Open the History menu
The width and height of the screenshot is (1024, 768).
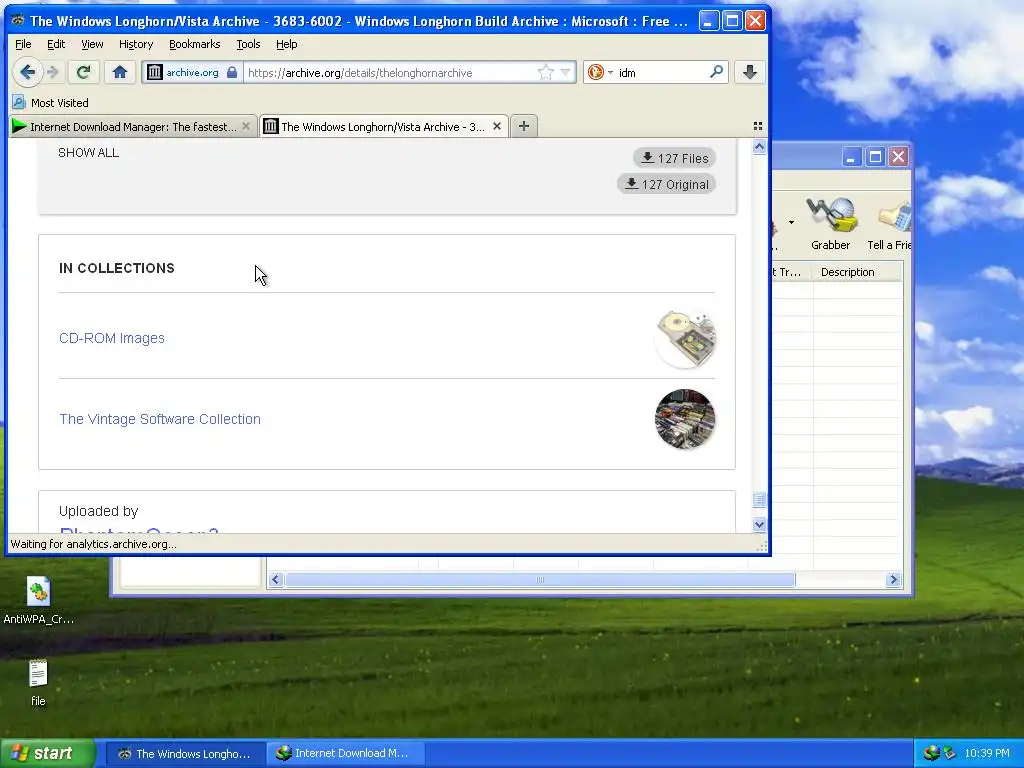(x=136, y=44)
